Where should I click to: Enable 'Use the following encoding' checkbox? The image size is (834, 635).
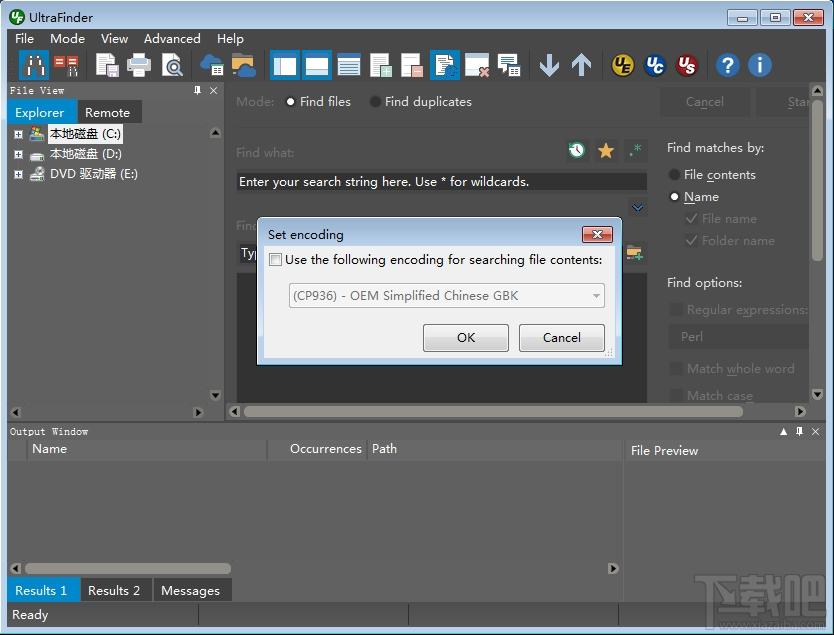[x=275, y=260]
